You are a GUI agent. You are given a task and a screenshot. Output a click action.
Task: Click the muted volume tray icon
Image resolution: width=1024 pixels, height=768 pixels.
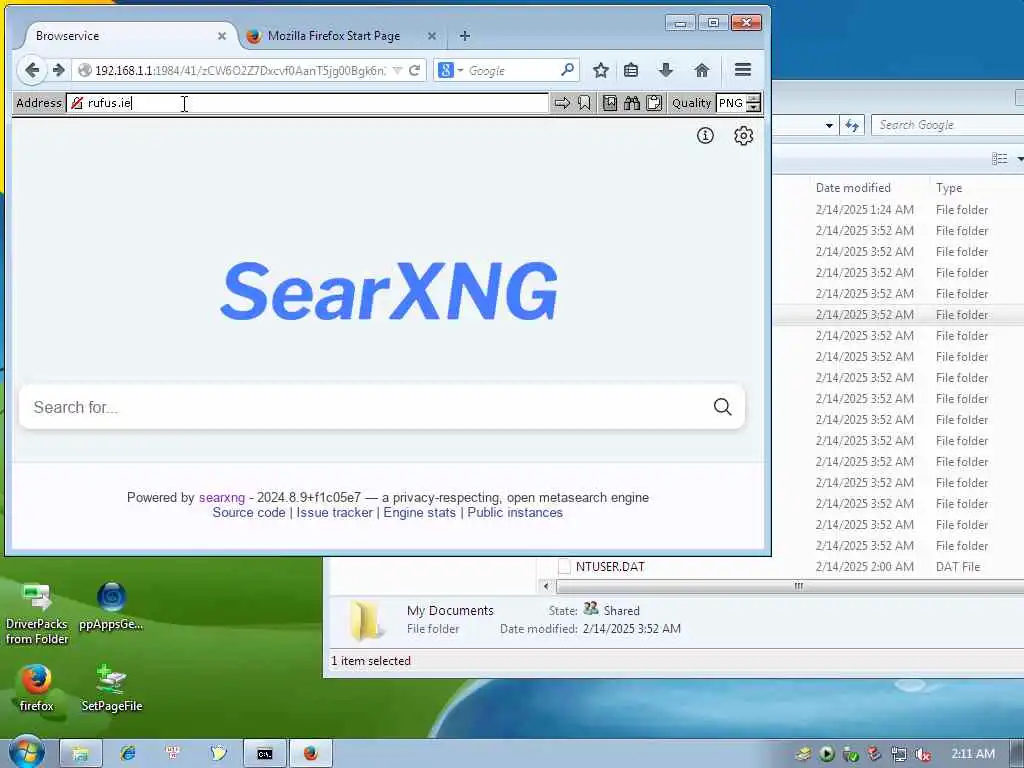point(922,754)
